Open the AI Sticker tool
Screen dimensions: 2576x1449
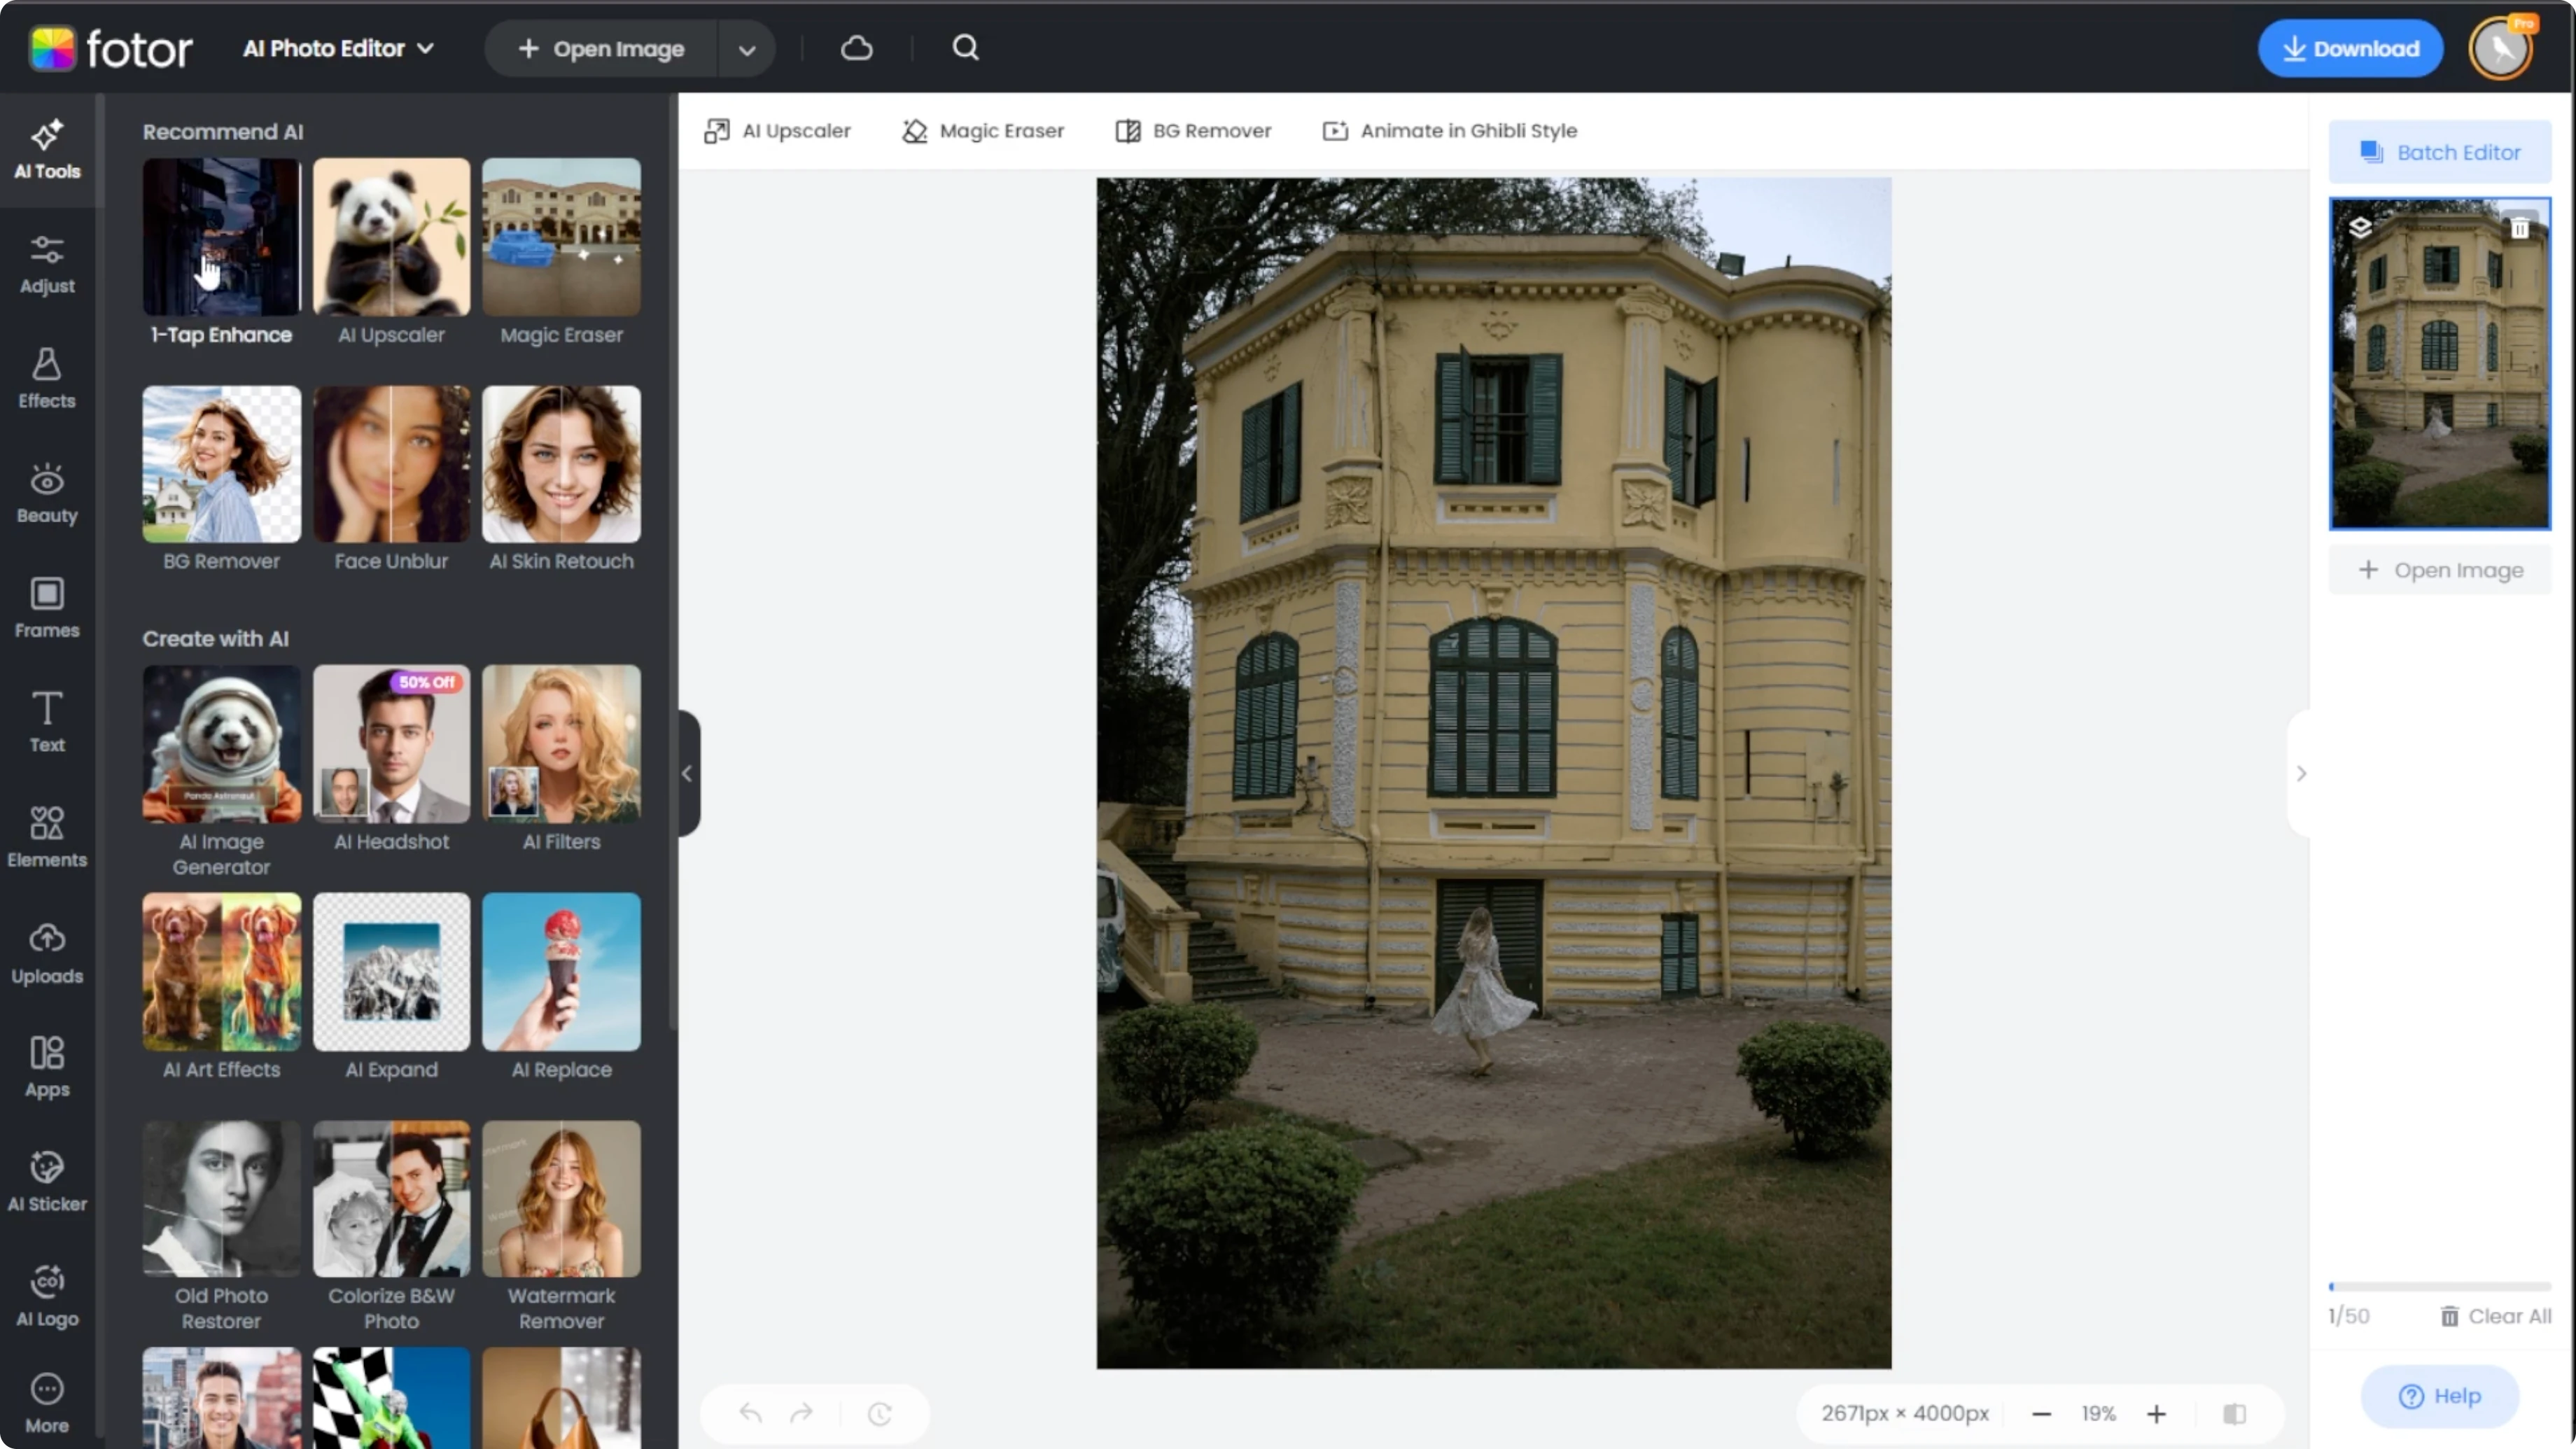coord(47,1182)
